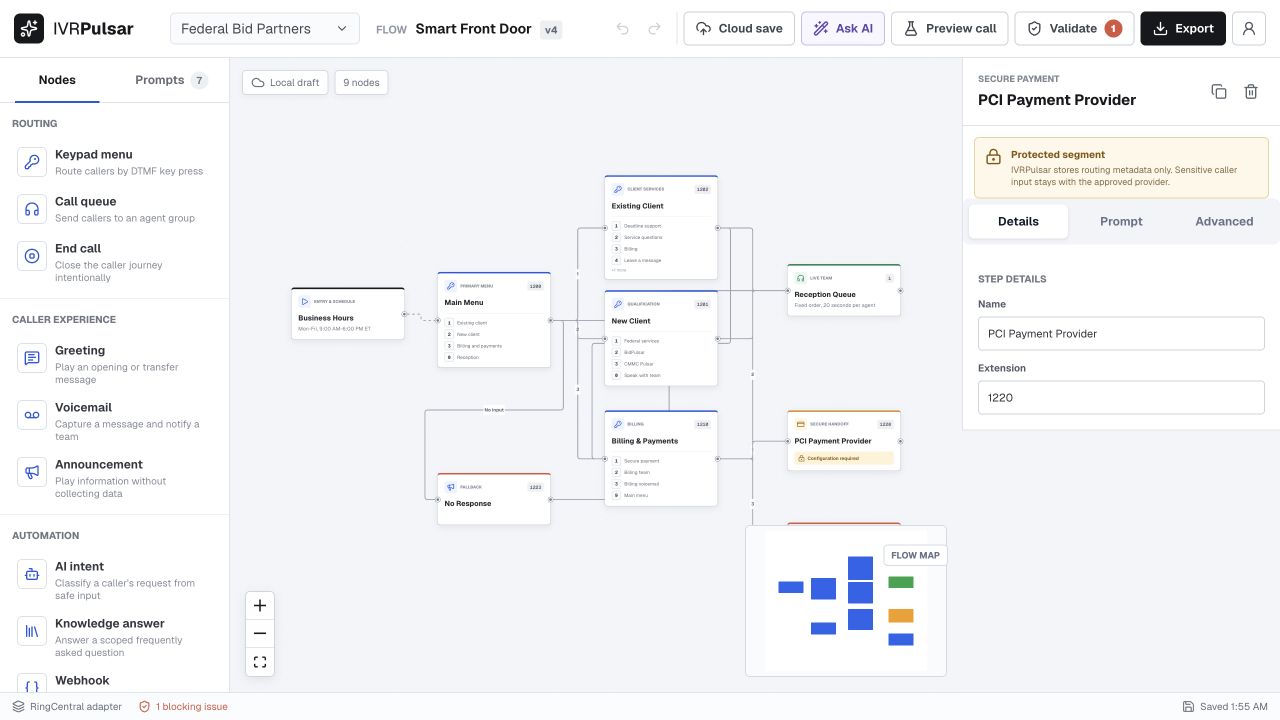Select the Reception Queue node
Screen dimensions: 1280x720
tap(844, 291)
